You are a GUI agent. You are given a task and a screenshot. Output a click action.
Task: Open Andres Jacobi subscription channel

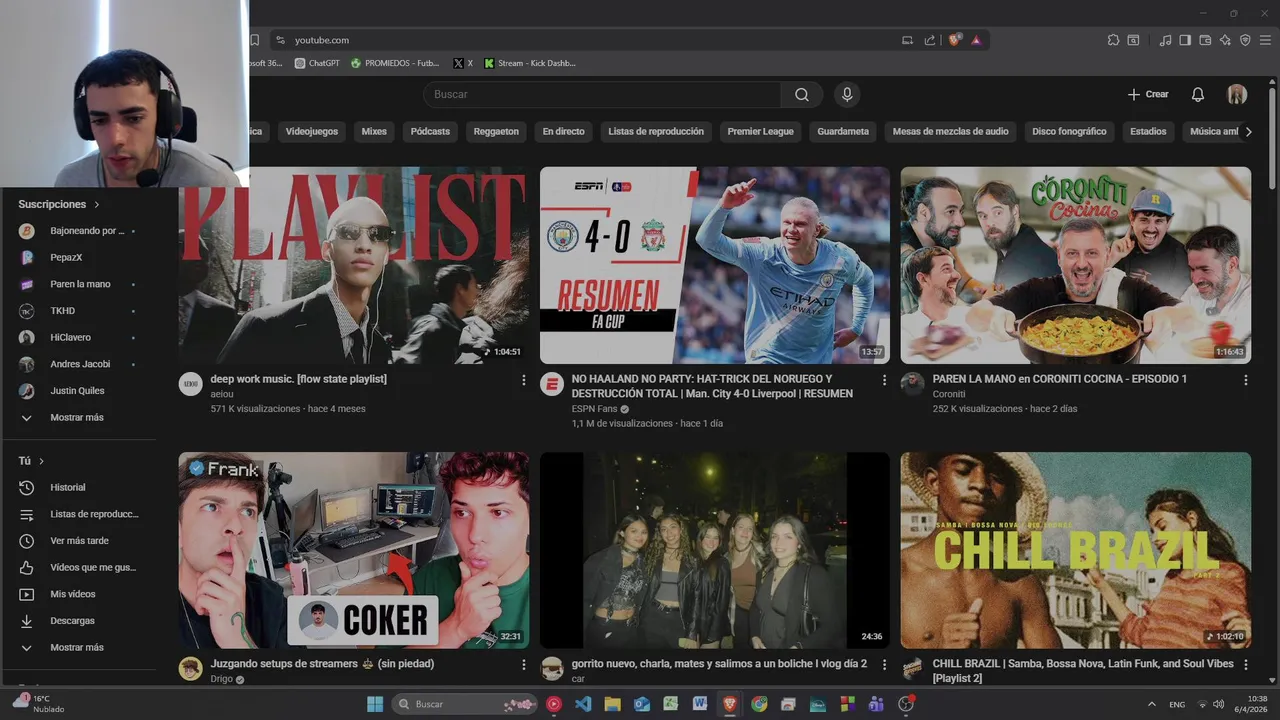coord(78,364)
